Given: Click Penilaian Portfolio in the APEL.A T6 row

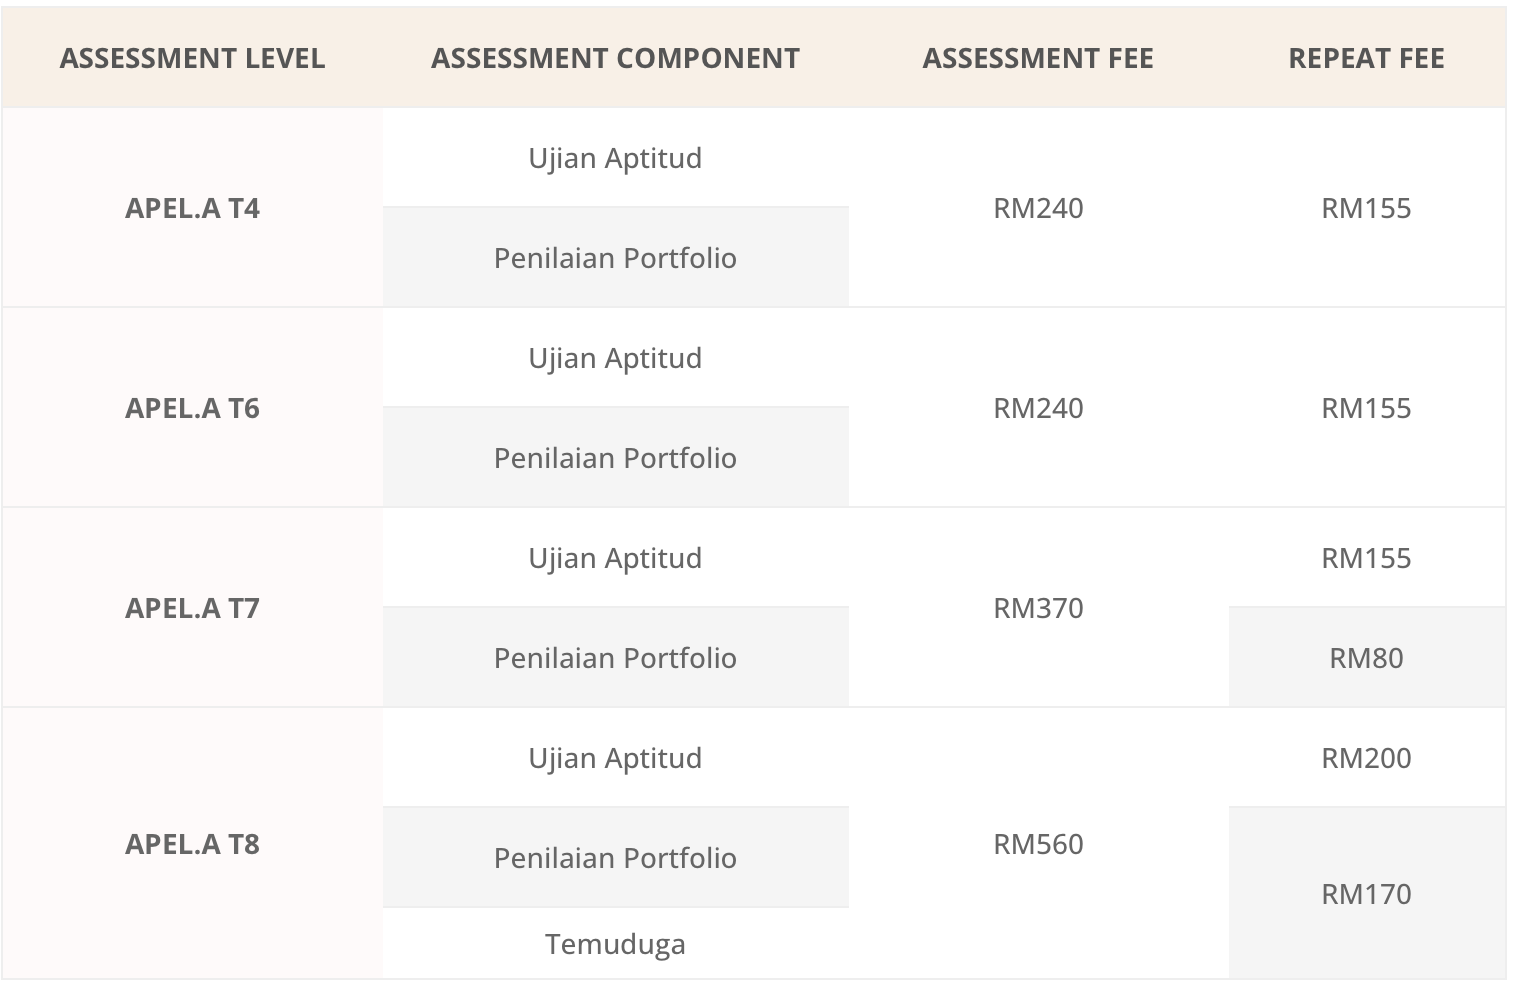Looking at the screenshot, I should (615, 458).
